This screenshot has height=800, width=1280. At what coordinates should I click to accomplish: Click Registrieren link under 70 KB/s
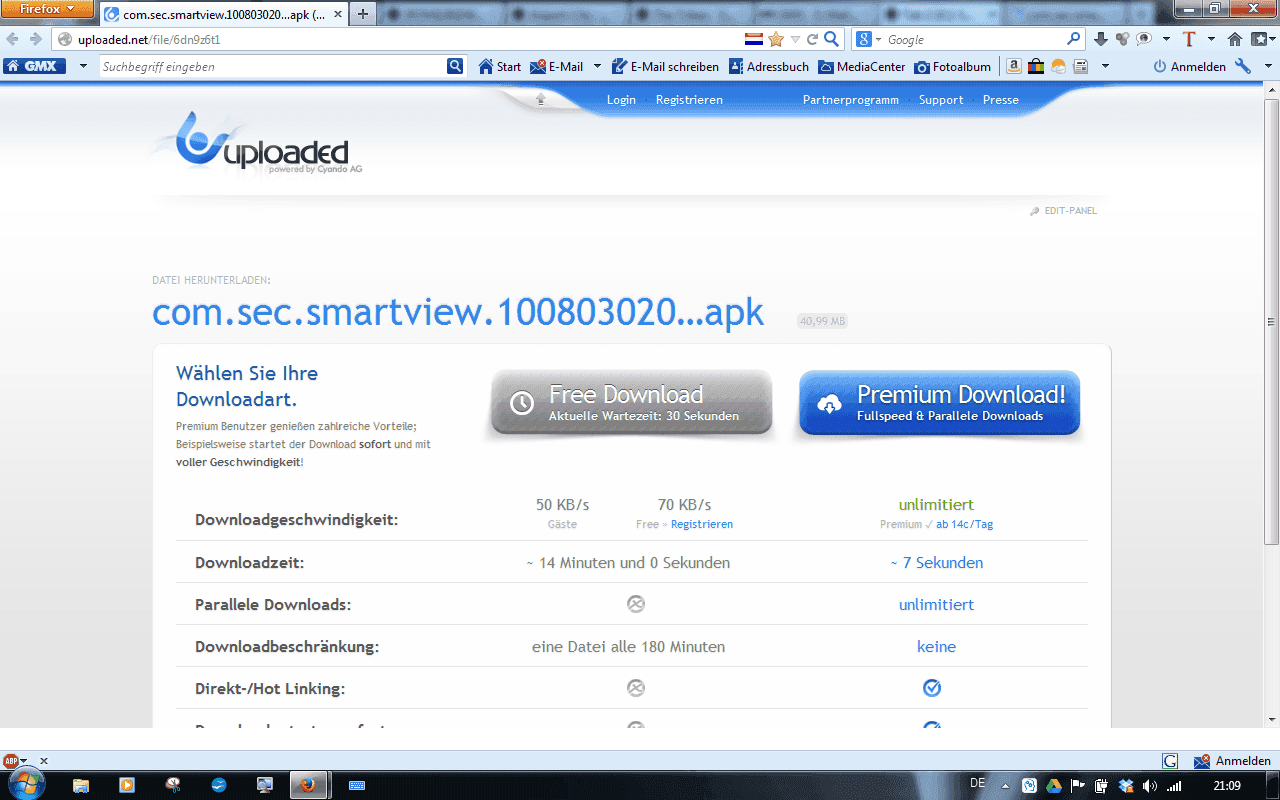[x=702, y=524]
